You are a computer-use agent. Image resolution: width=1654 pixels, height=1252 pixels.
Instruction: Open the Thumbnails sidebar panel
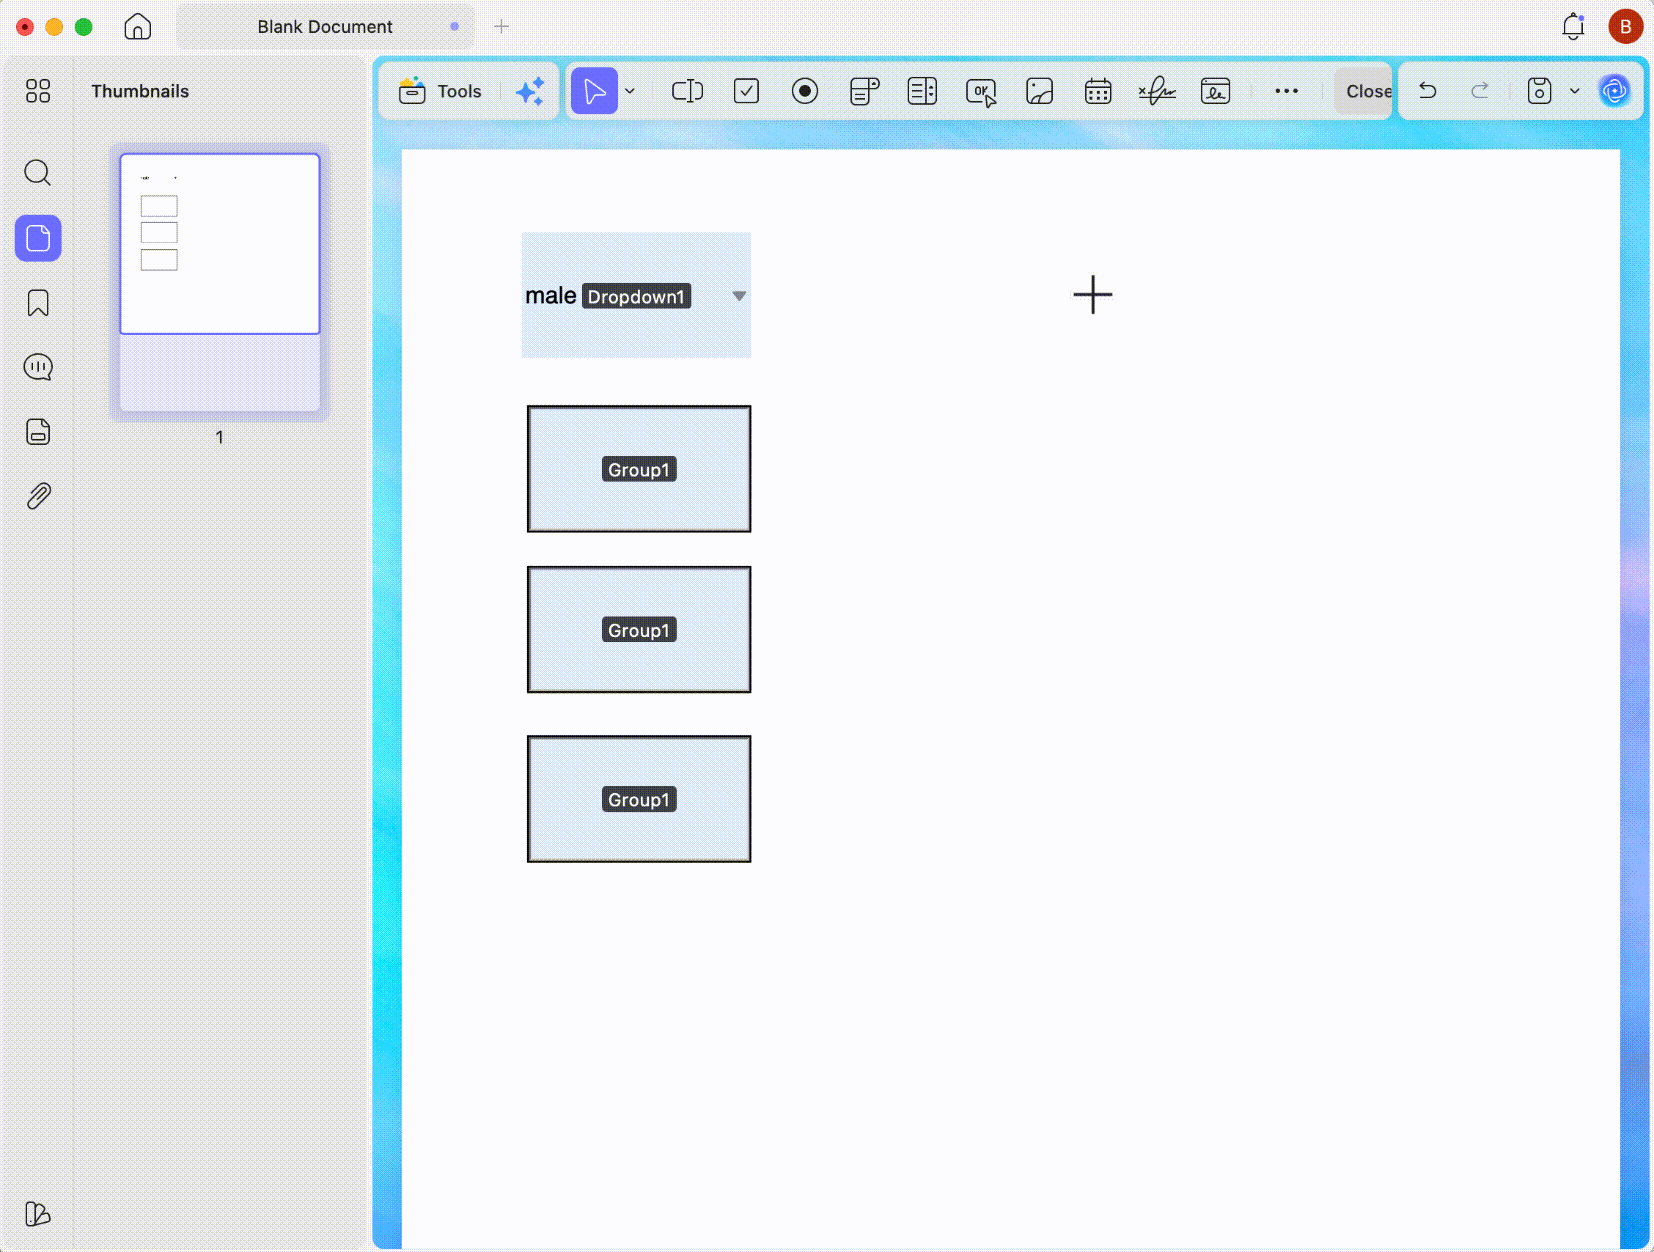[38, 238]
